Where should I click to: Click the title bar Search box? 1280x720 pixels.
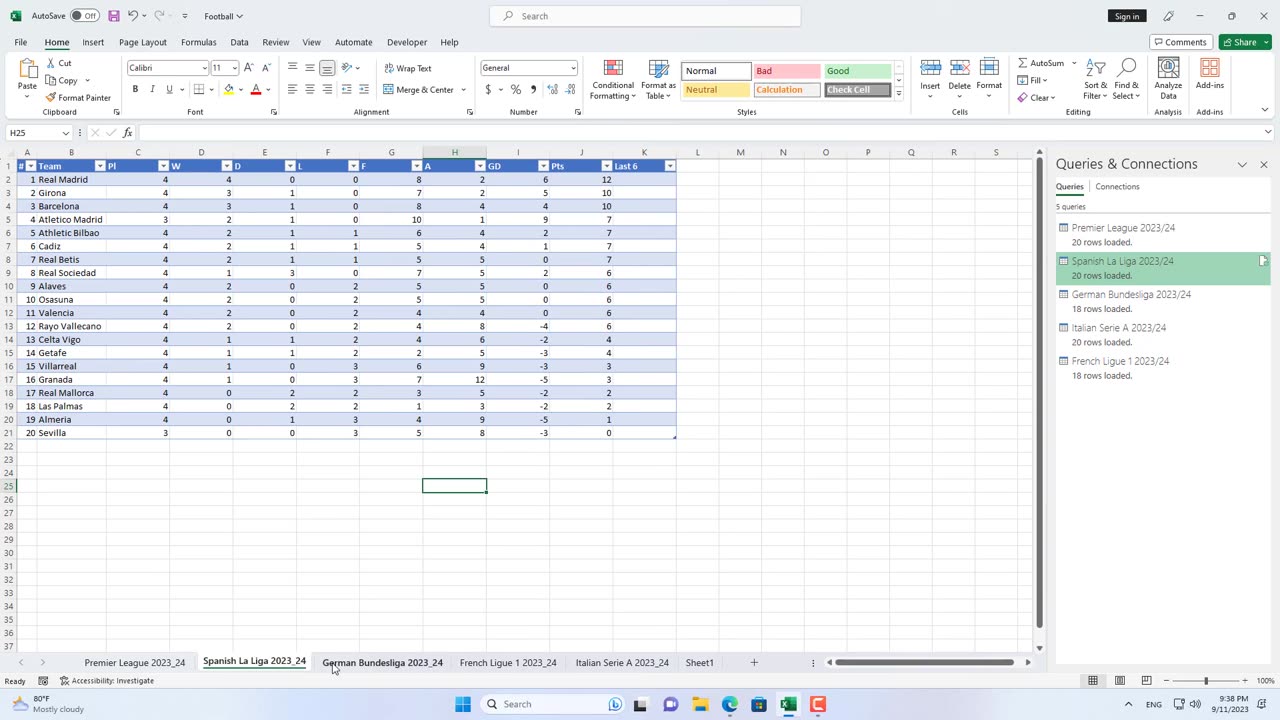point(645,16)
